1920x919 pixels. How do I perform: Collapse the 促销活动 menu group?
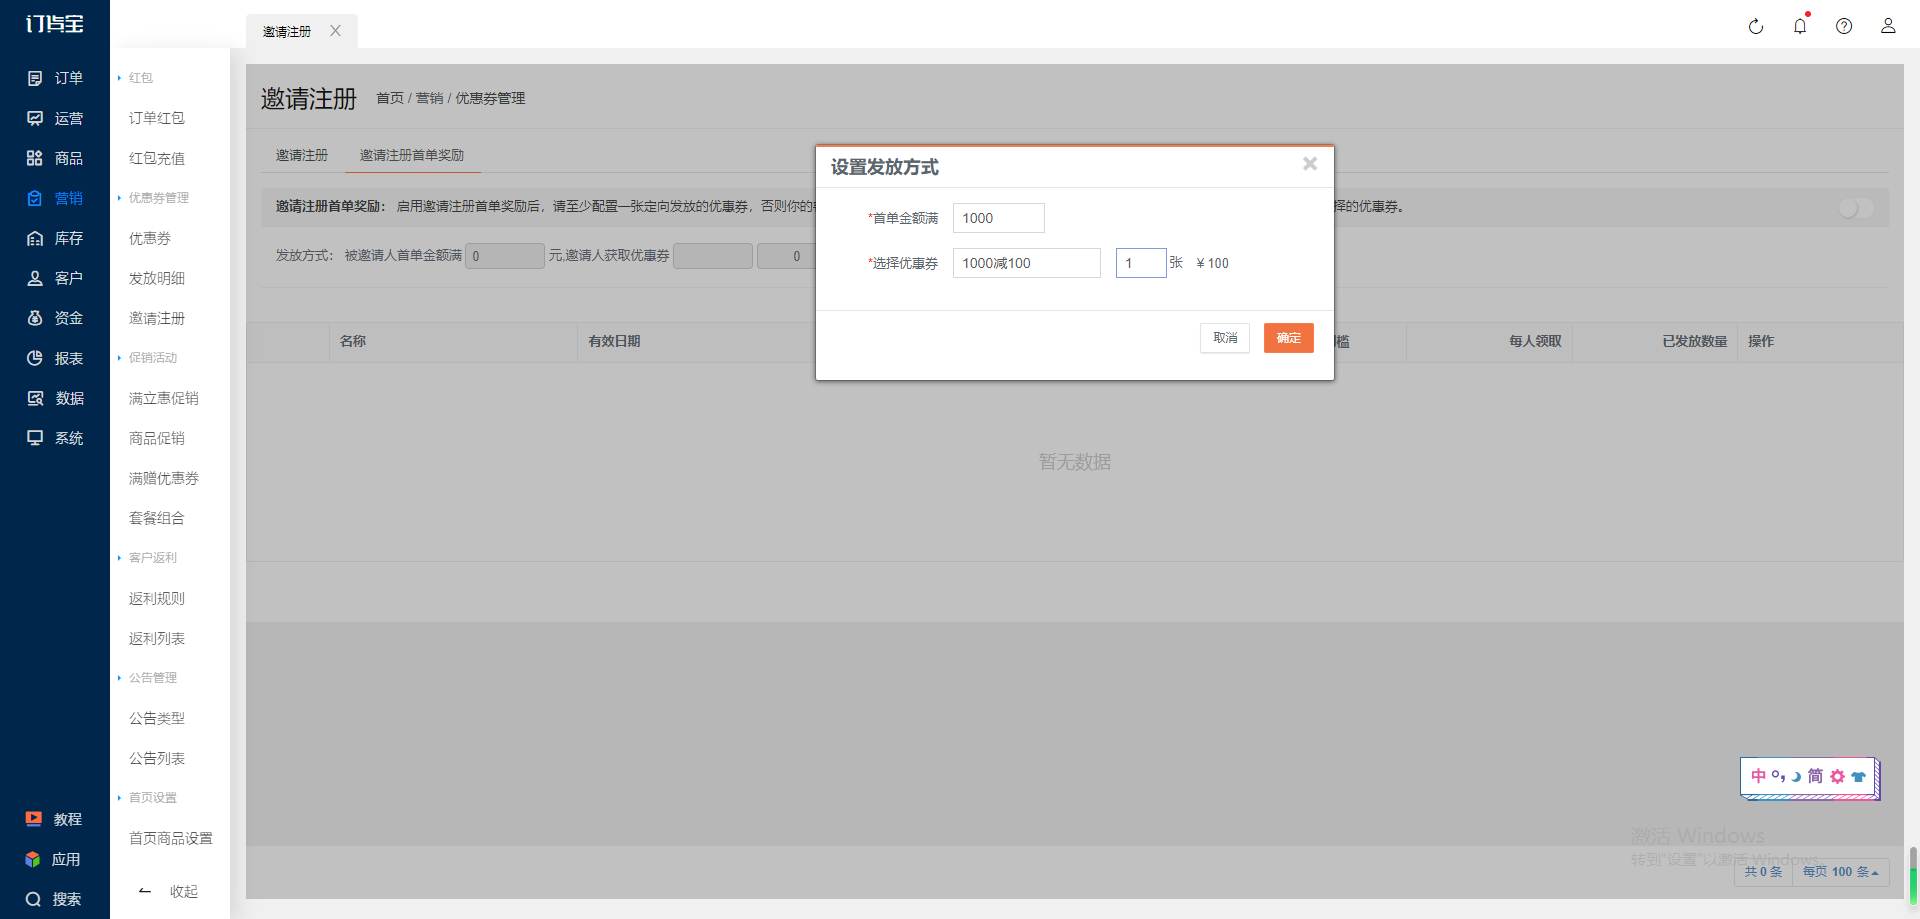coord(147,358)
